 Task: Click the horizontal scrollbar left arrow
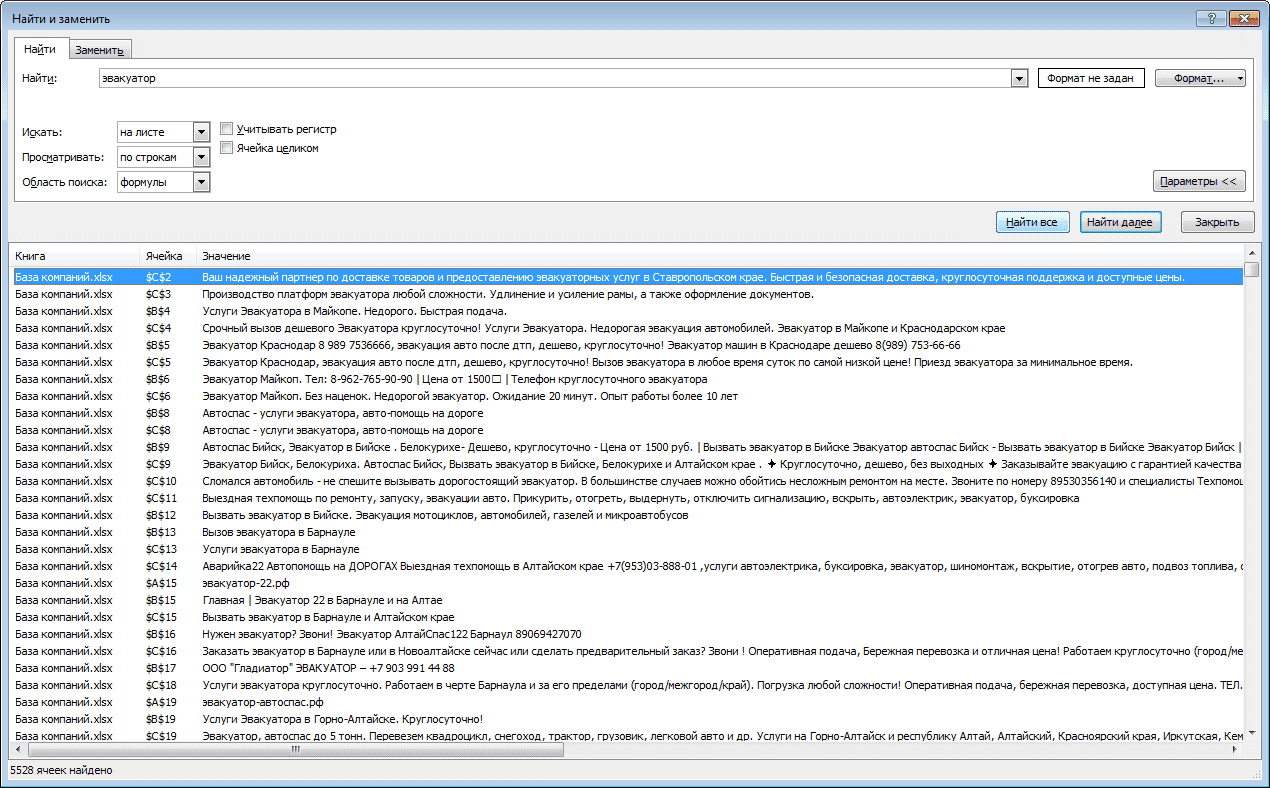click(x=19, y=749)
